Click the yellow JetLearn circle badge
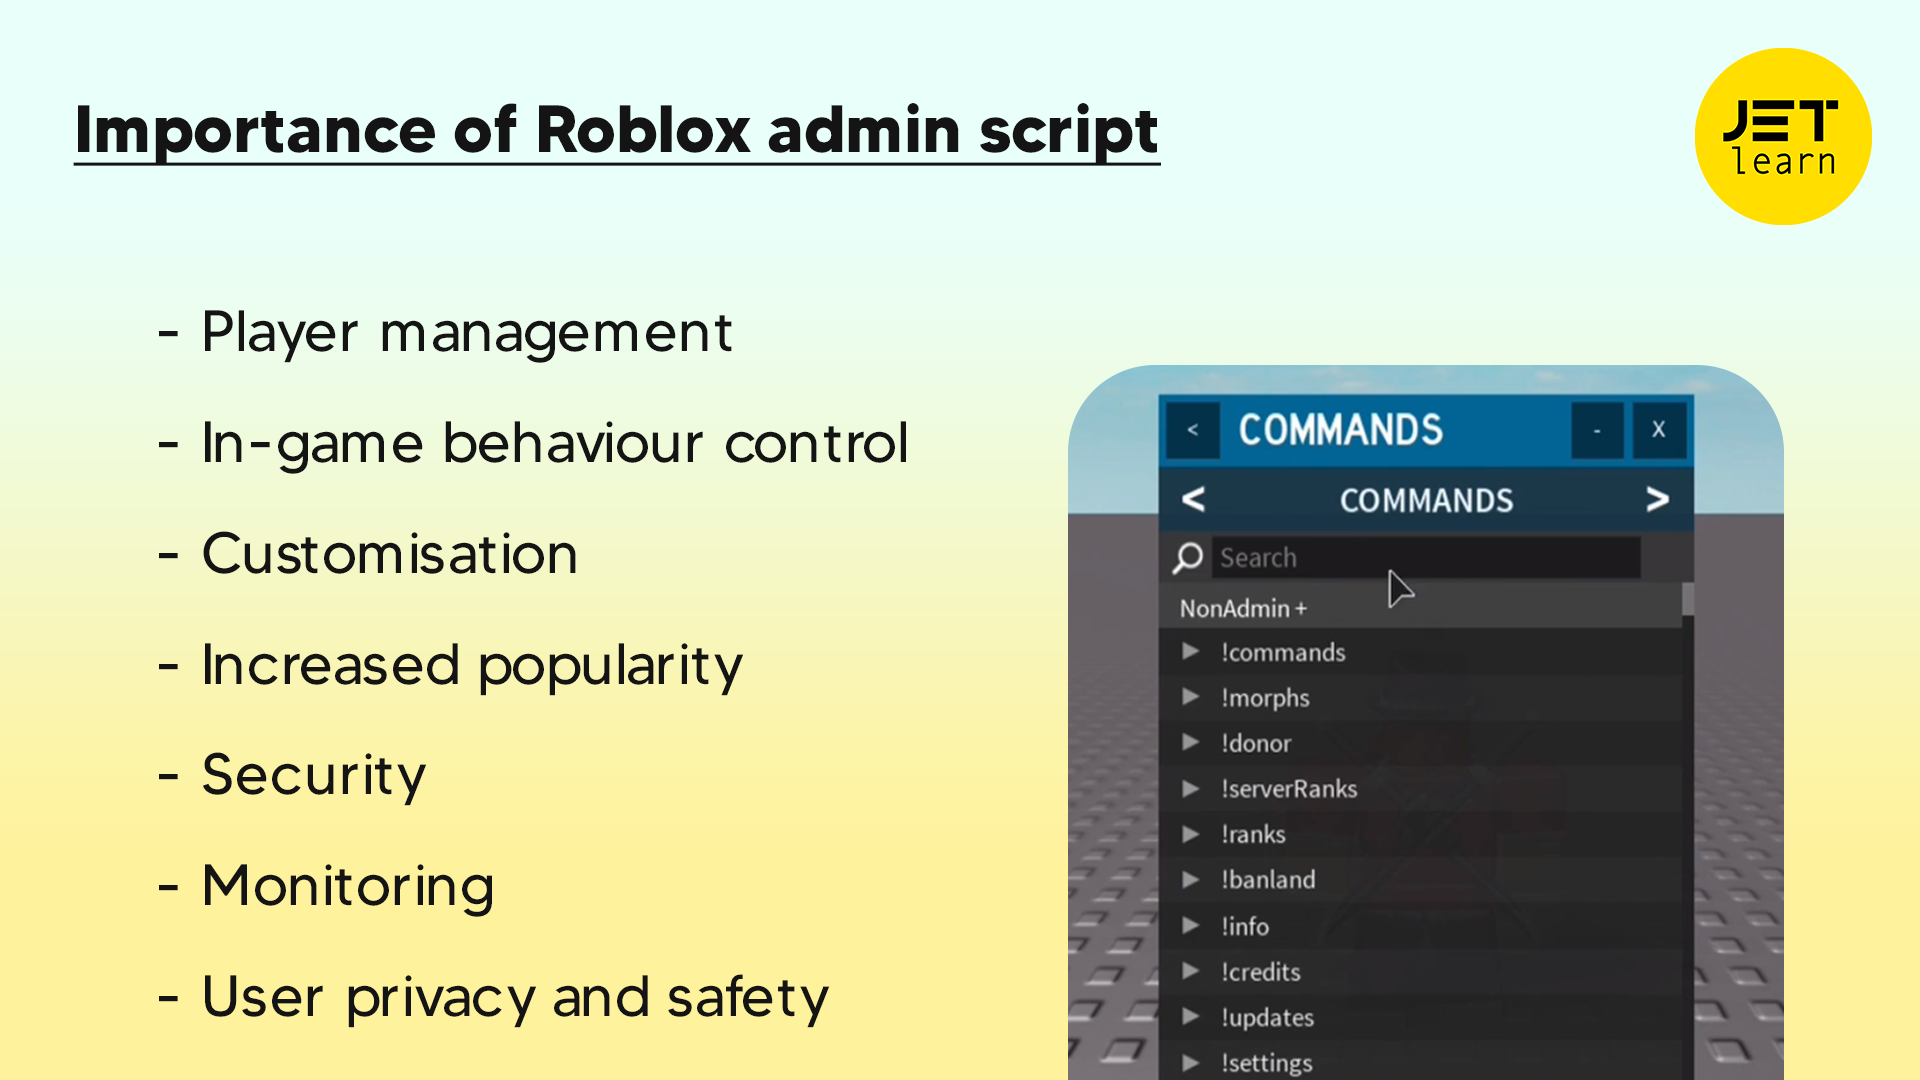 [x=1782, y=135]
